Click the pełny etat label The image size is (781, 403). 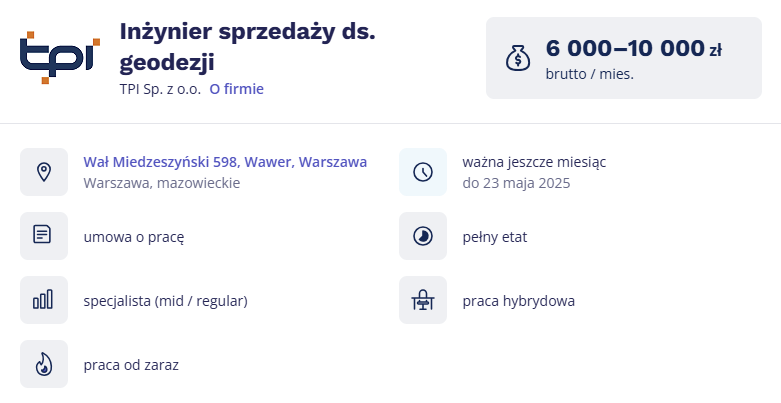tap(495, 237)
